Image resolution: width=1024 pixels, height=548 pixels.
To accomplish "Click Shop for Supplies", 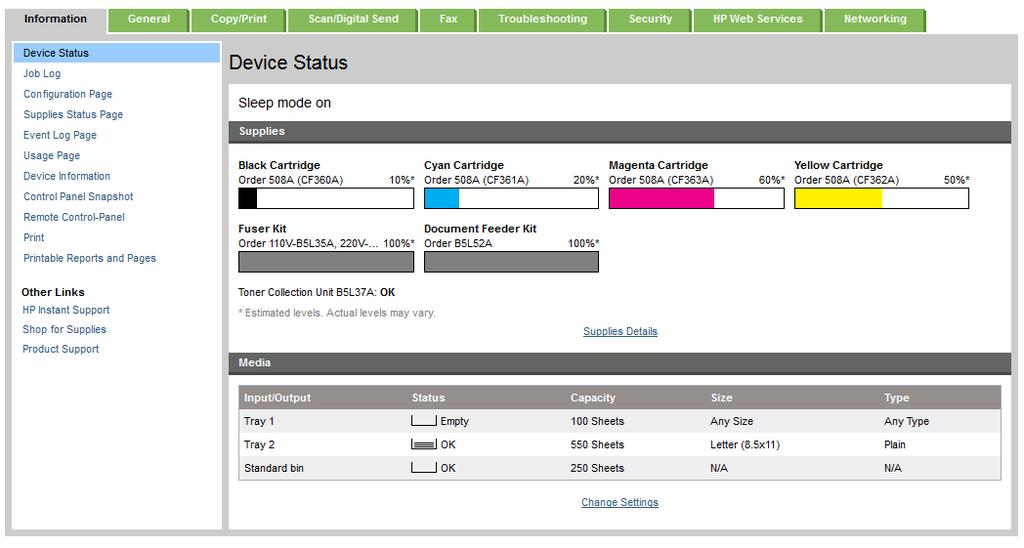I will click(x=64, y=330).
